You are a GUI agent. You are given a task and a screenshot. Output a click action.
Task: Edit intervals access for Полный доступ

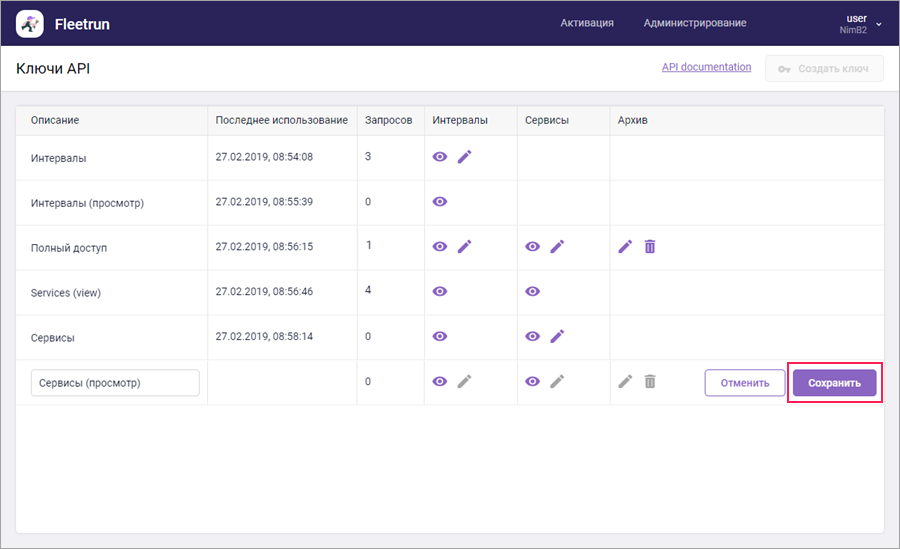[464, 246]
